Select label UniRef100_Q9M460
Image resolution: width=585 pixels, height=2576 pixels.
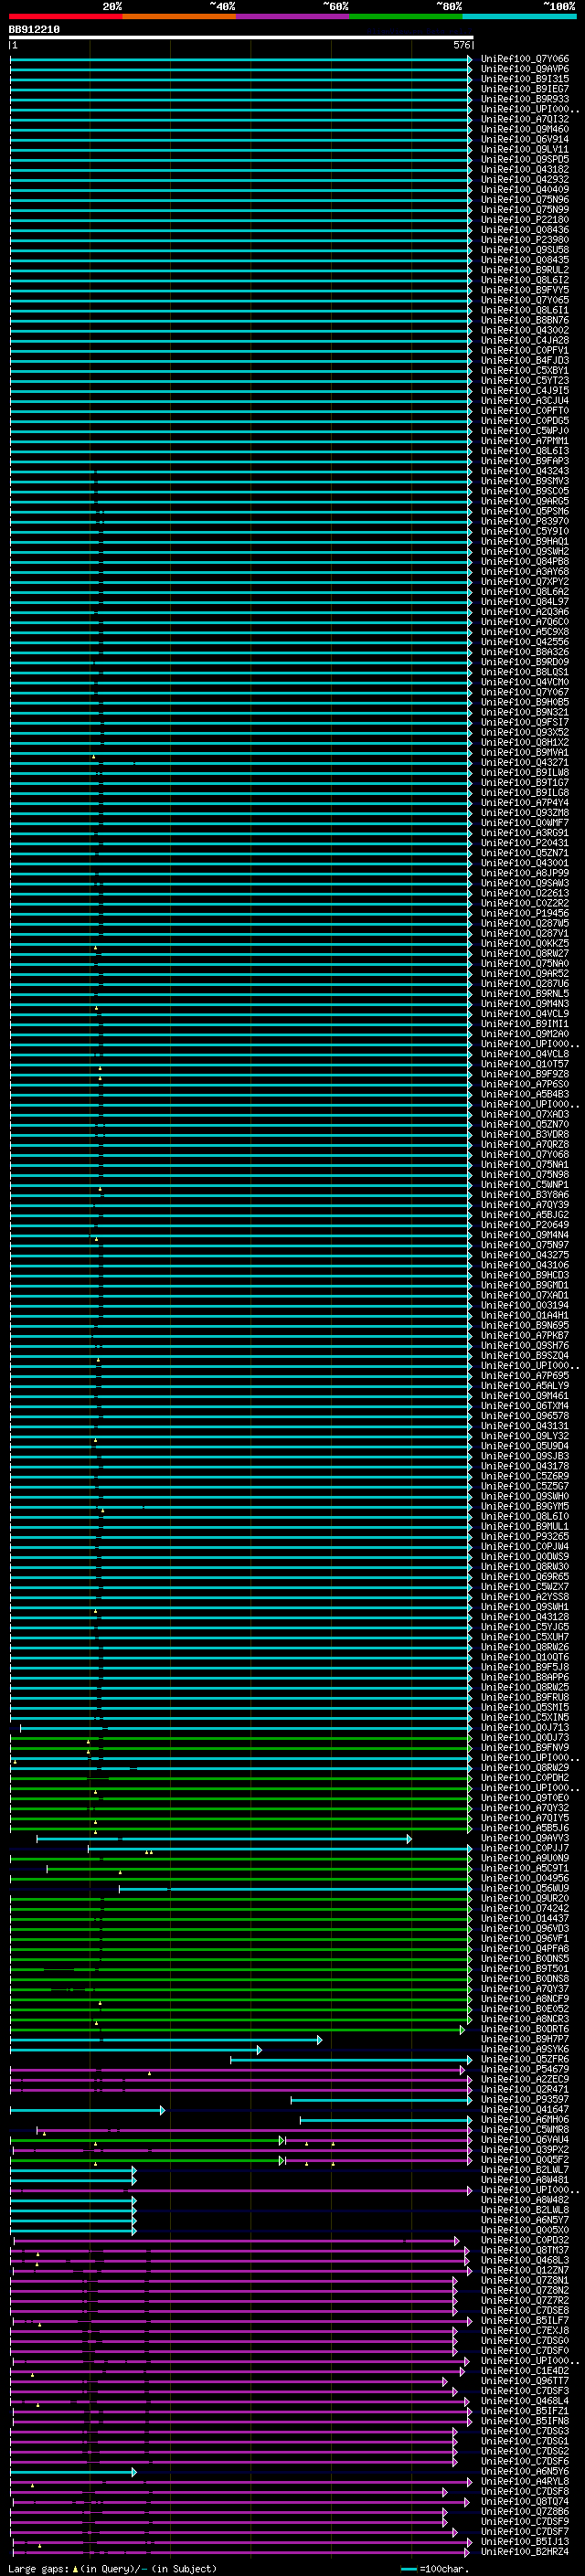525,129
